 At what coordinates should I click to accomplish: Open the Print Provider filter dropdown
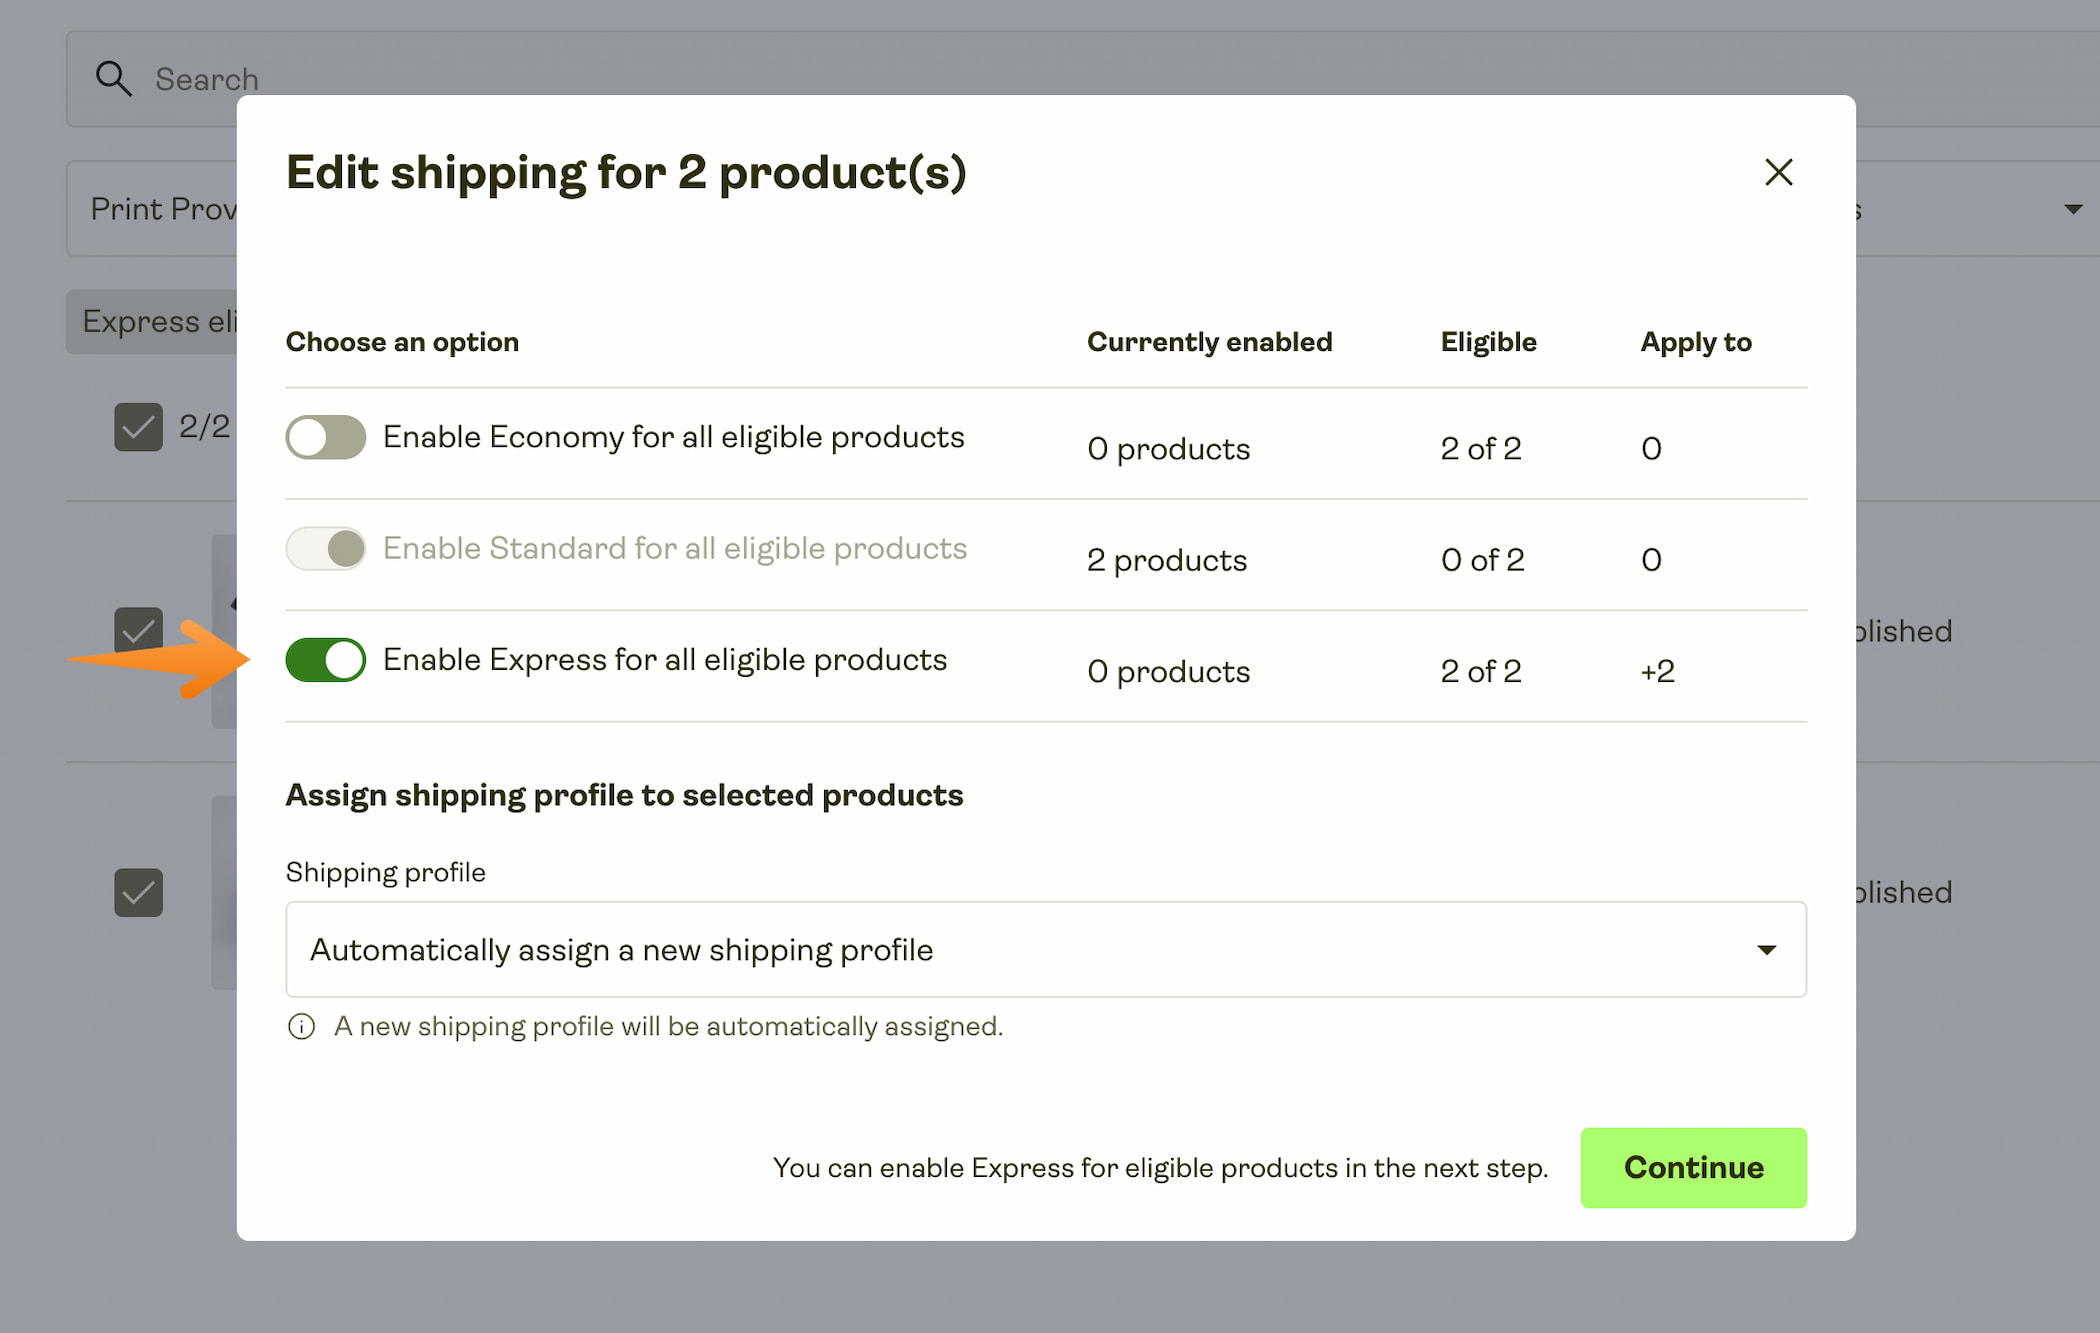pos(152,209)
